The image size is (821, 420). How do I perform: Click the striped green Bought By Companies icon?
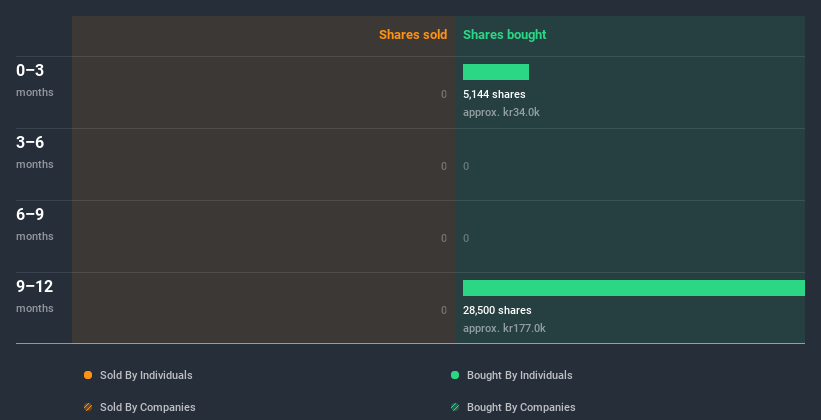tap(455, 407)
